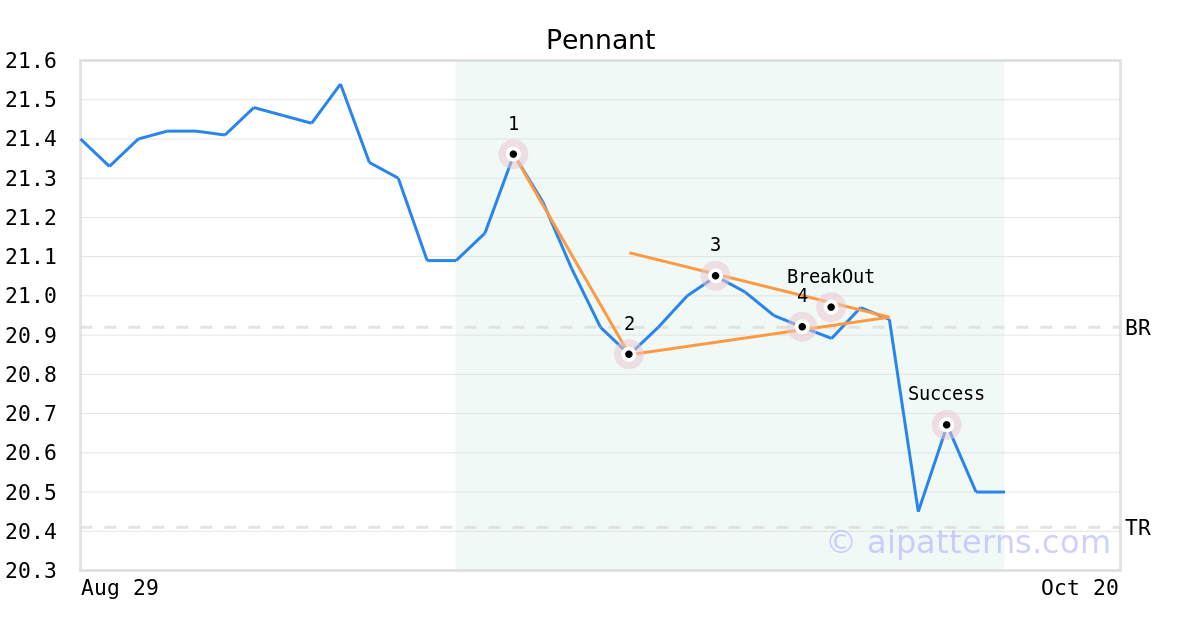The image size is (1200, 630).
Task: Click the 20.5 y-axis price label
Action: [30, 493]
